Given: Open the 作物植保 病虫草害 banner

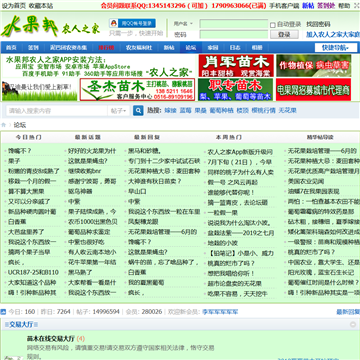Looking at the screenshot, I should [x=313, y=66].
